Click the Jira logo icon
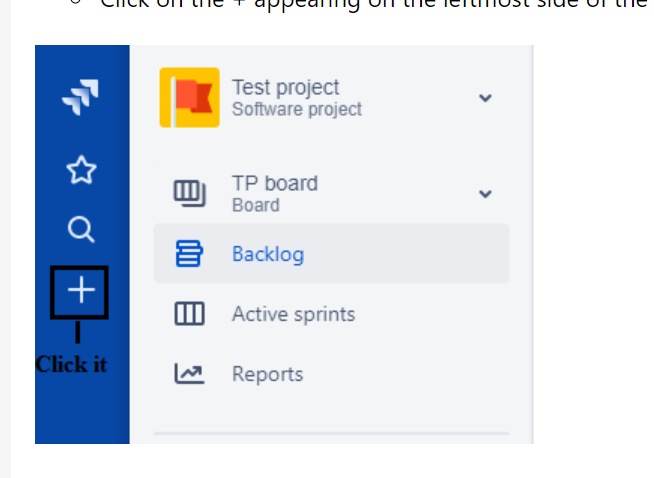This screenshot has height=478, width=654. click(x=80, y=99)
